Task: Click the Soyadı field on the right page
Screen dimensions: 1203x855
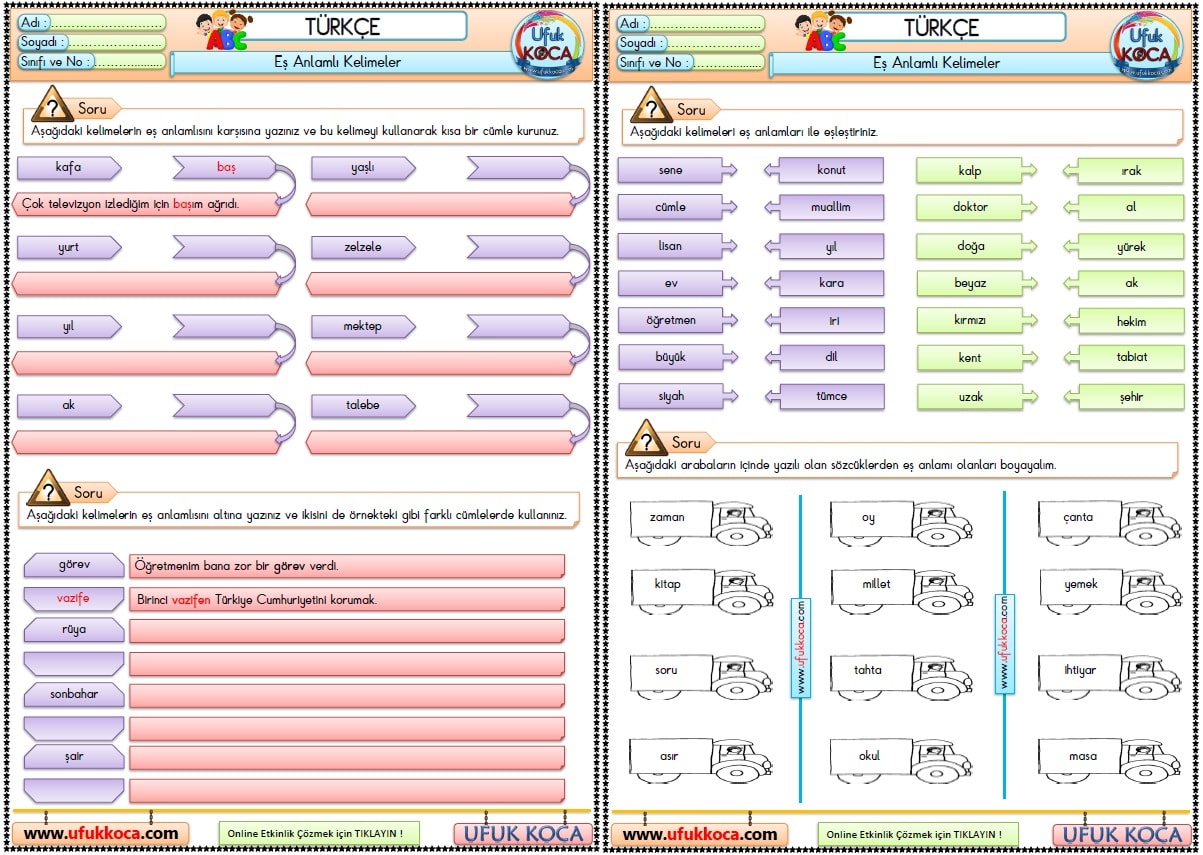Action: click(x=690, y=43)
